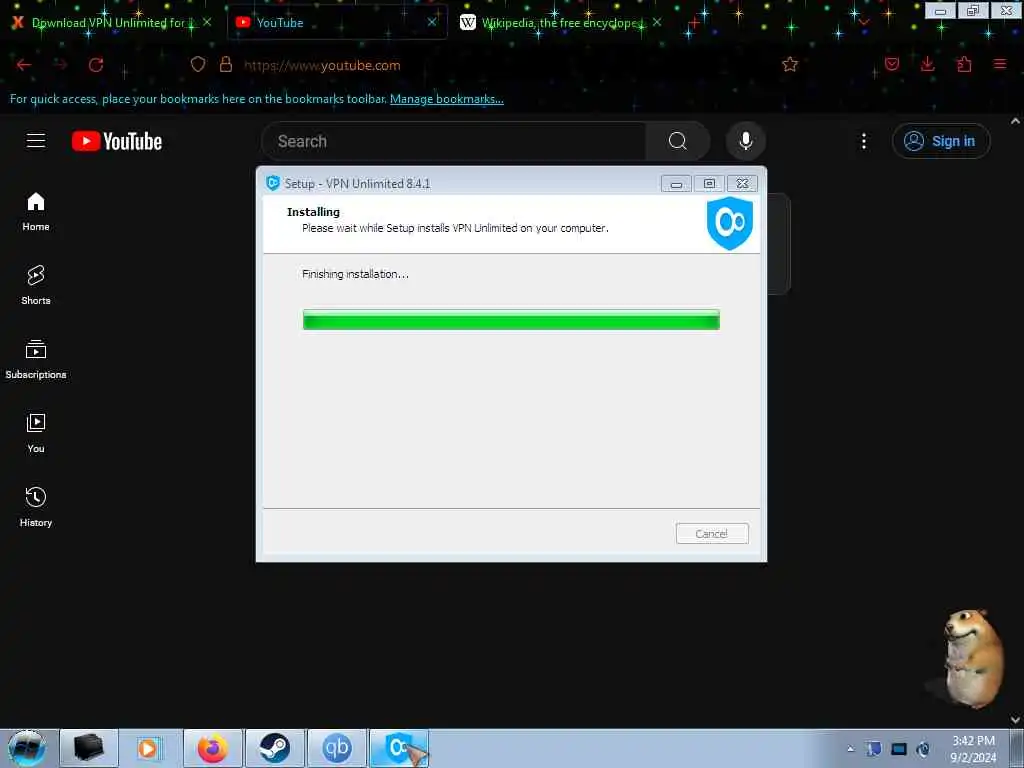The width and height of the screenshot is (1024, 768).
Task: Start voice search with microphone icon
Action: coord(745,141)
